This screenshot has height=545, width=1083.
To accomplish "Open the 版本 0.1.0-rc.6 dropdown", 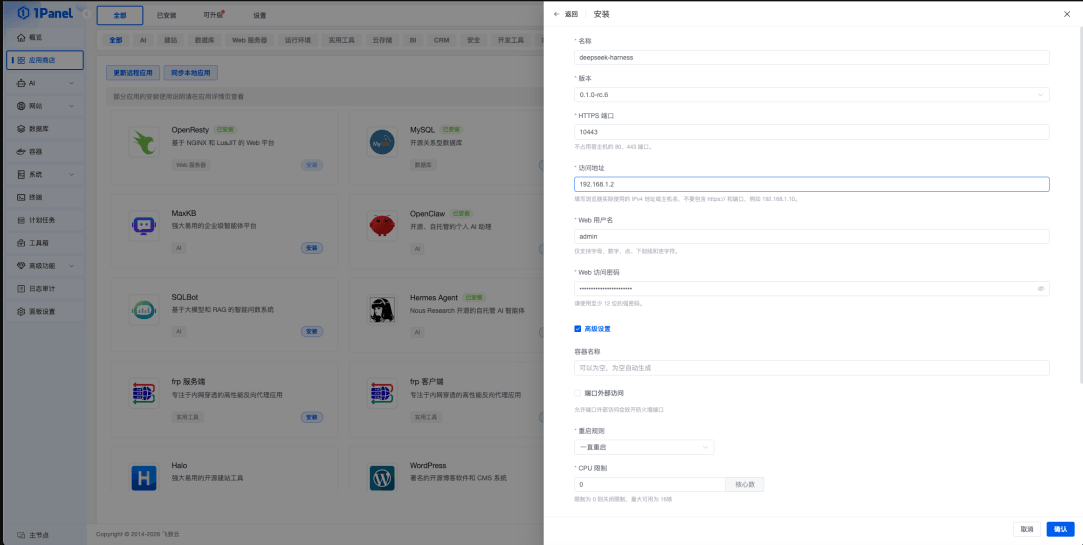I will (x=812, y=95).
